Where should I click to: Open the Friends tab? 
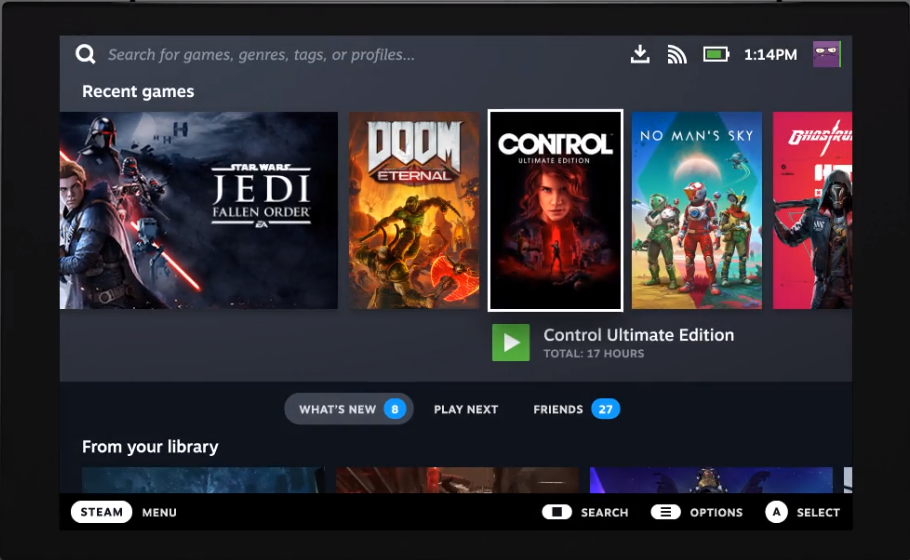576,409
